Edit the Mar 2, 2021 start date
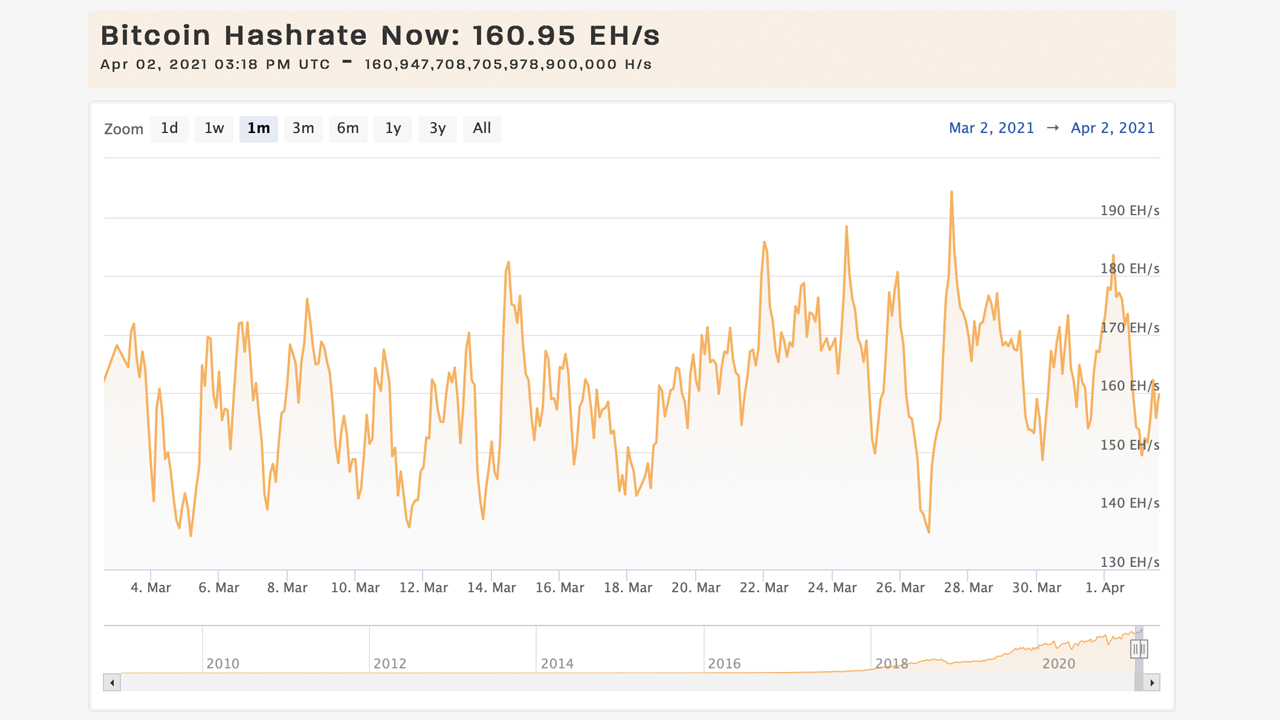This screenshot has height=720, width=1280. coord(991,128)
